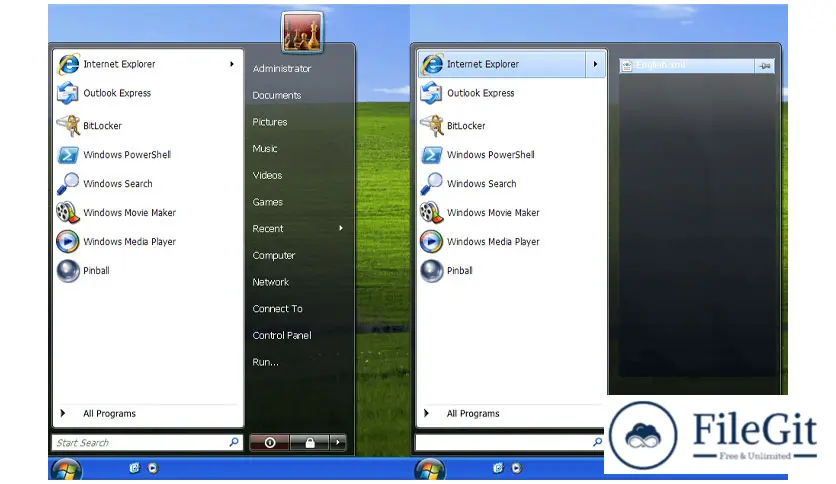836x484 pixels.
Task: Open English.xml from the jump list
Action: pos(687,66)
